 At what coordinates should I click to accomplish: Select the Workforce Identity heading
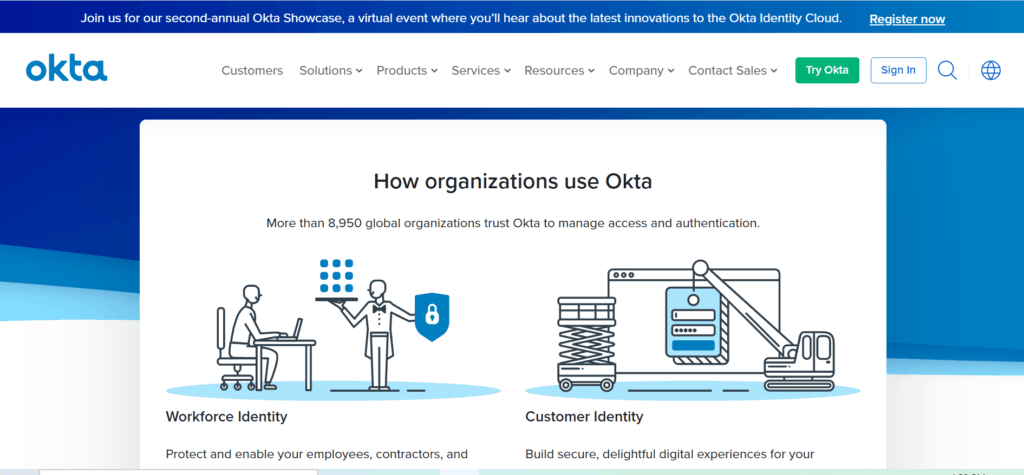227,416
